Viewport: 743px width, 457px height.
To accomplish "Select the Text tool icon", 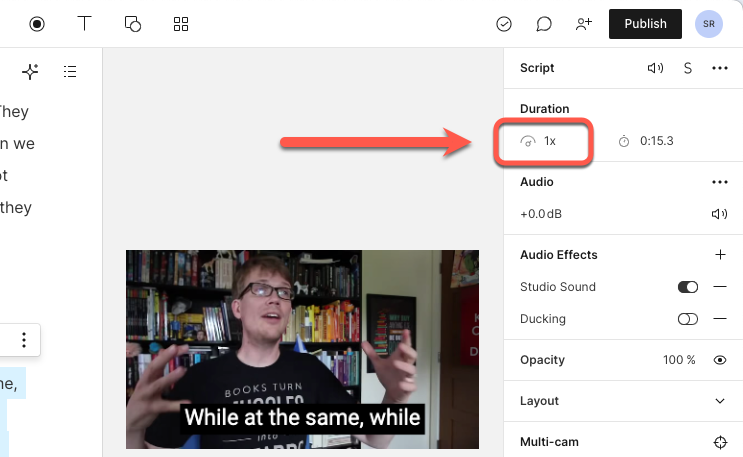I will [x=84, y=23].
